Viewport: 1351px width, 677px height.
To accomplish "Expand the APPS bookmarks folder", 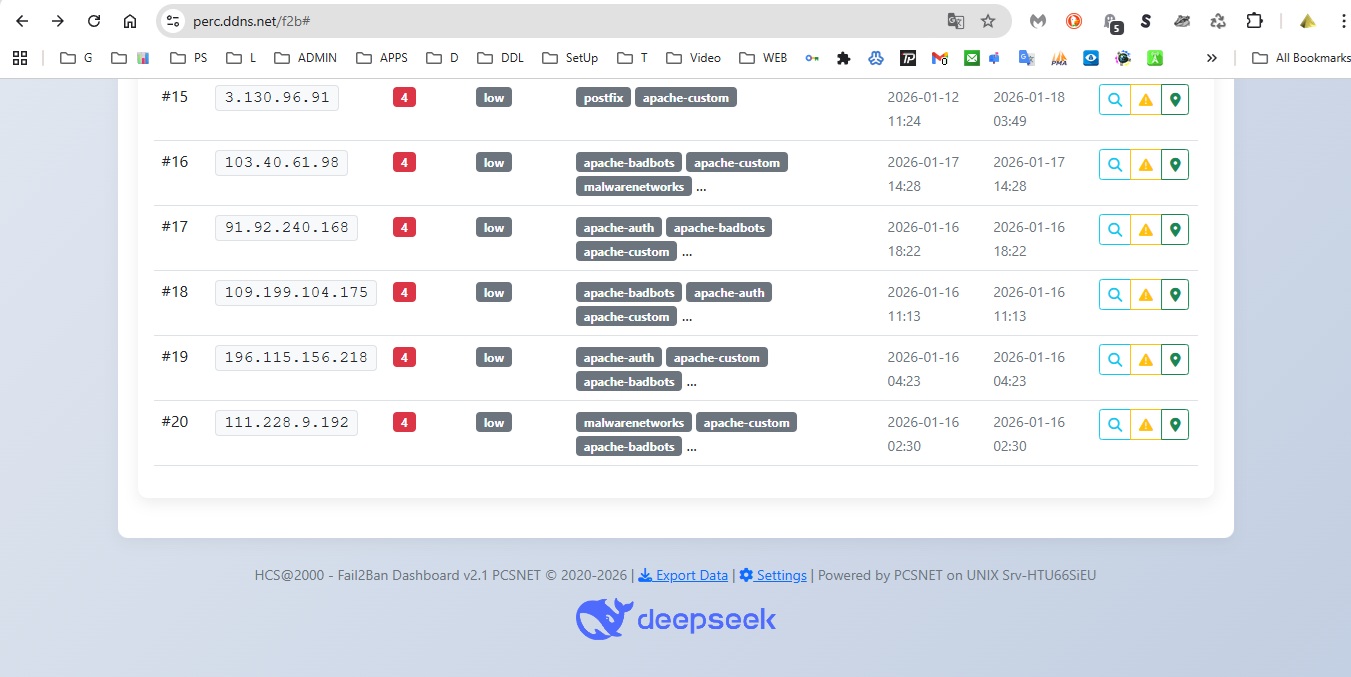I will pyautogui.click(x=382, y=58).
